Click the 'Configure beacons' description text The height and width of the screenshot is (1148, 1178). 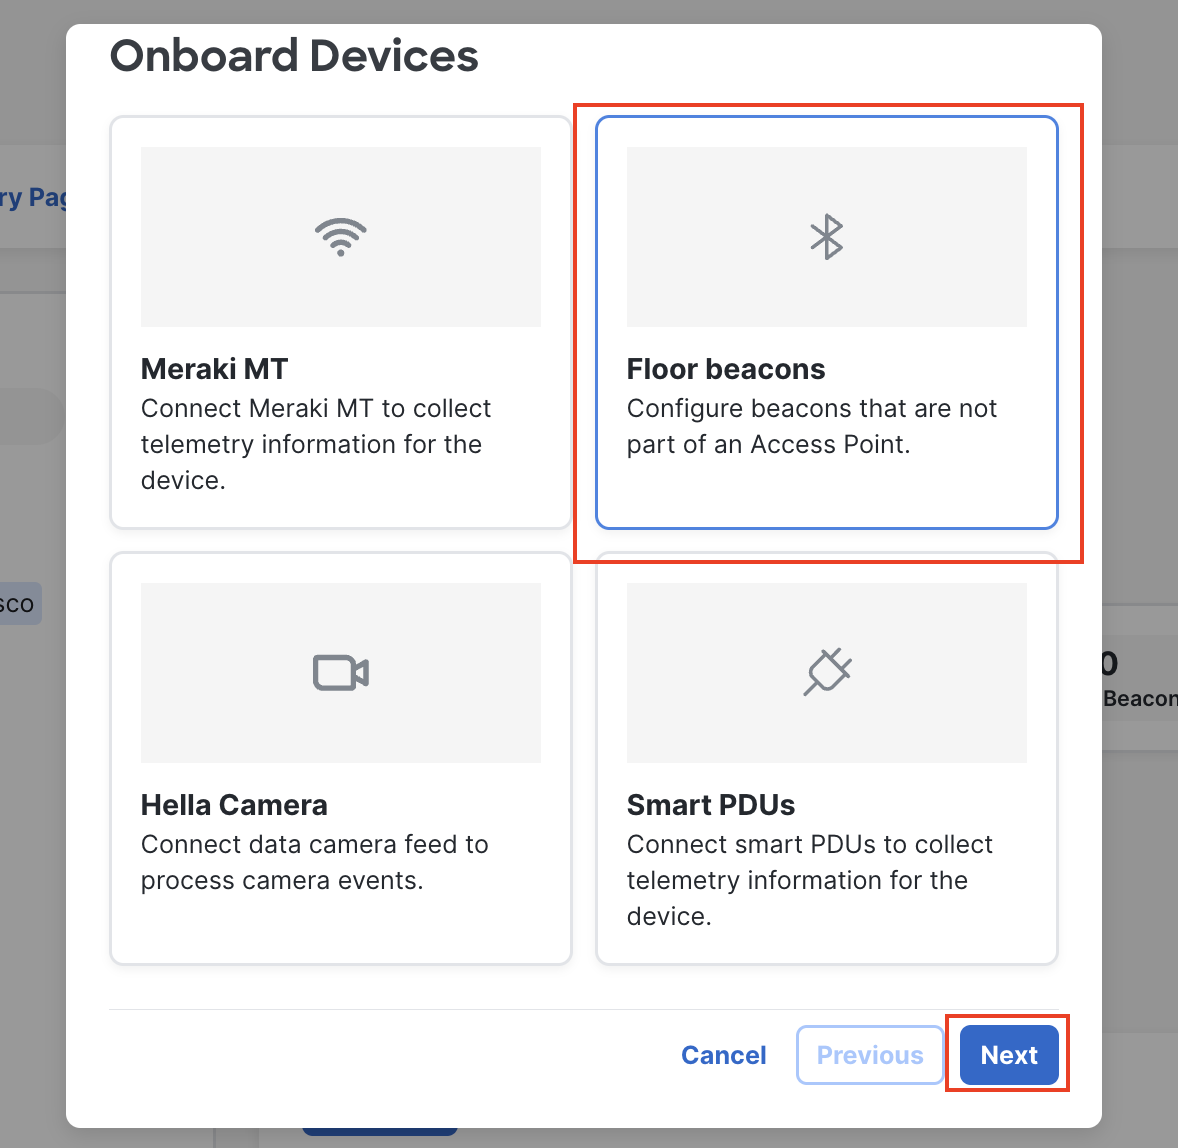(x=811, y=426)
